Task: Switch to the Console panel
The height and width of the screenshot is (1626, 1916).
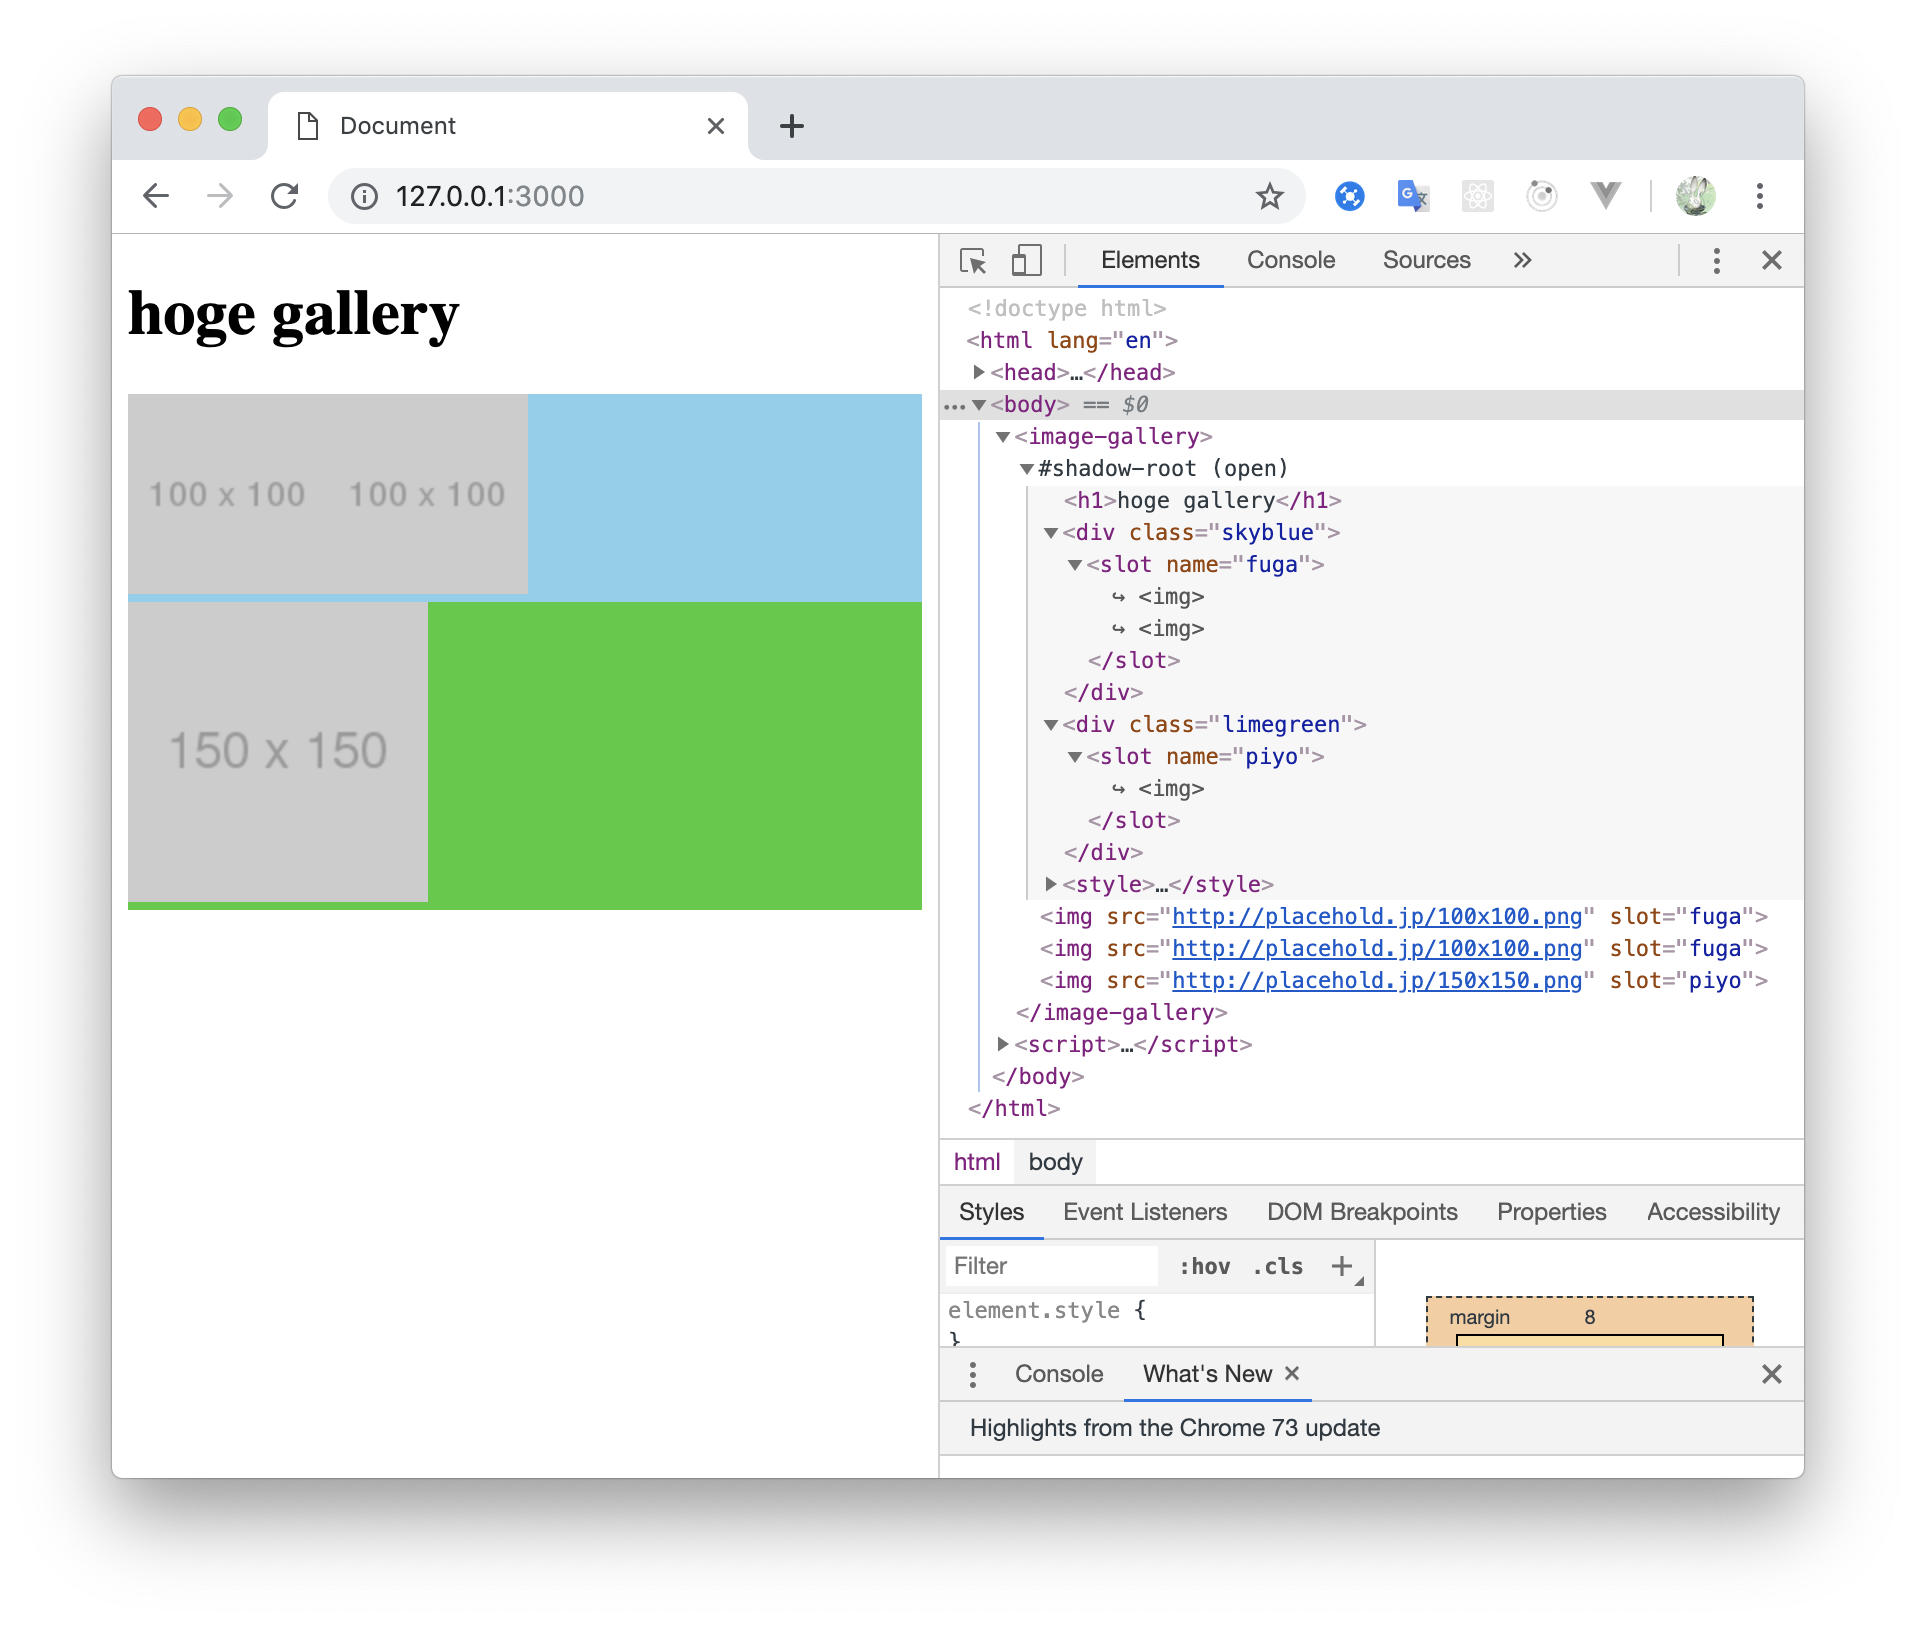Action: 1290,259
